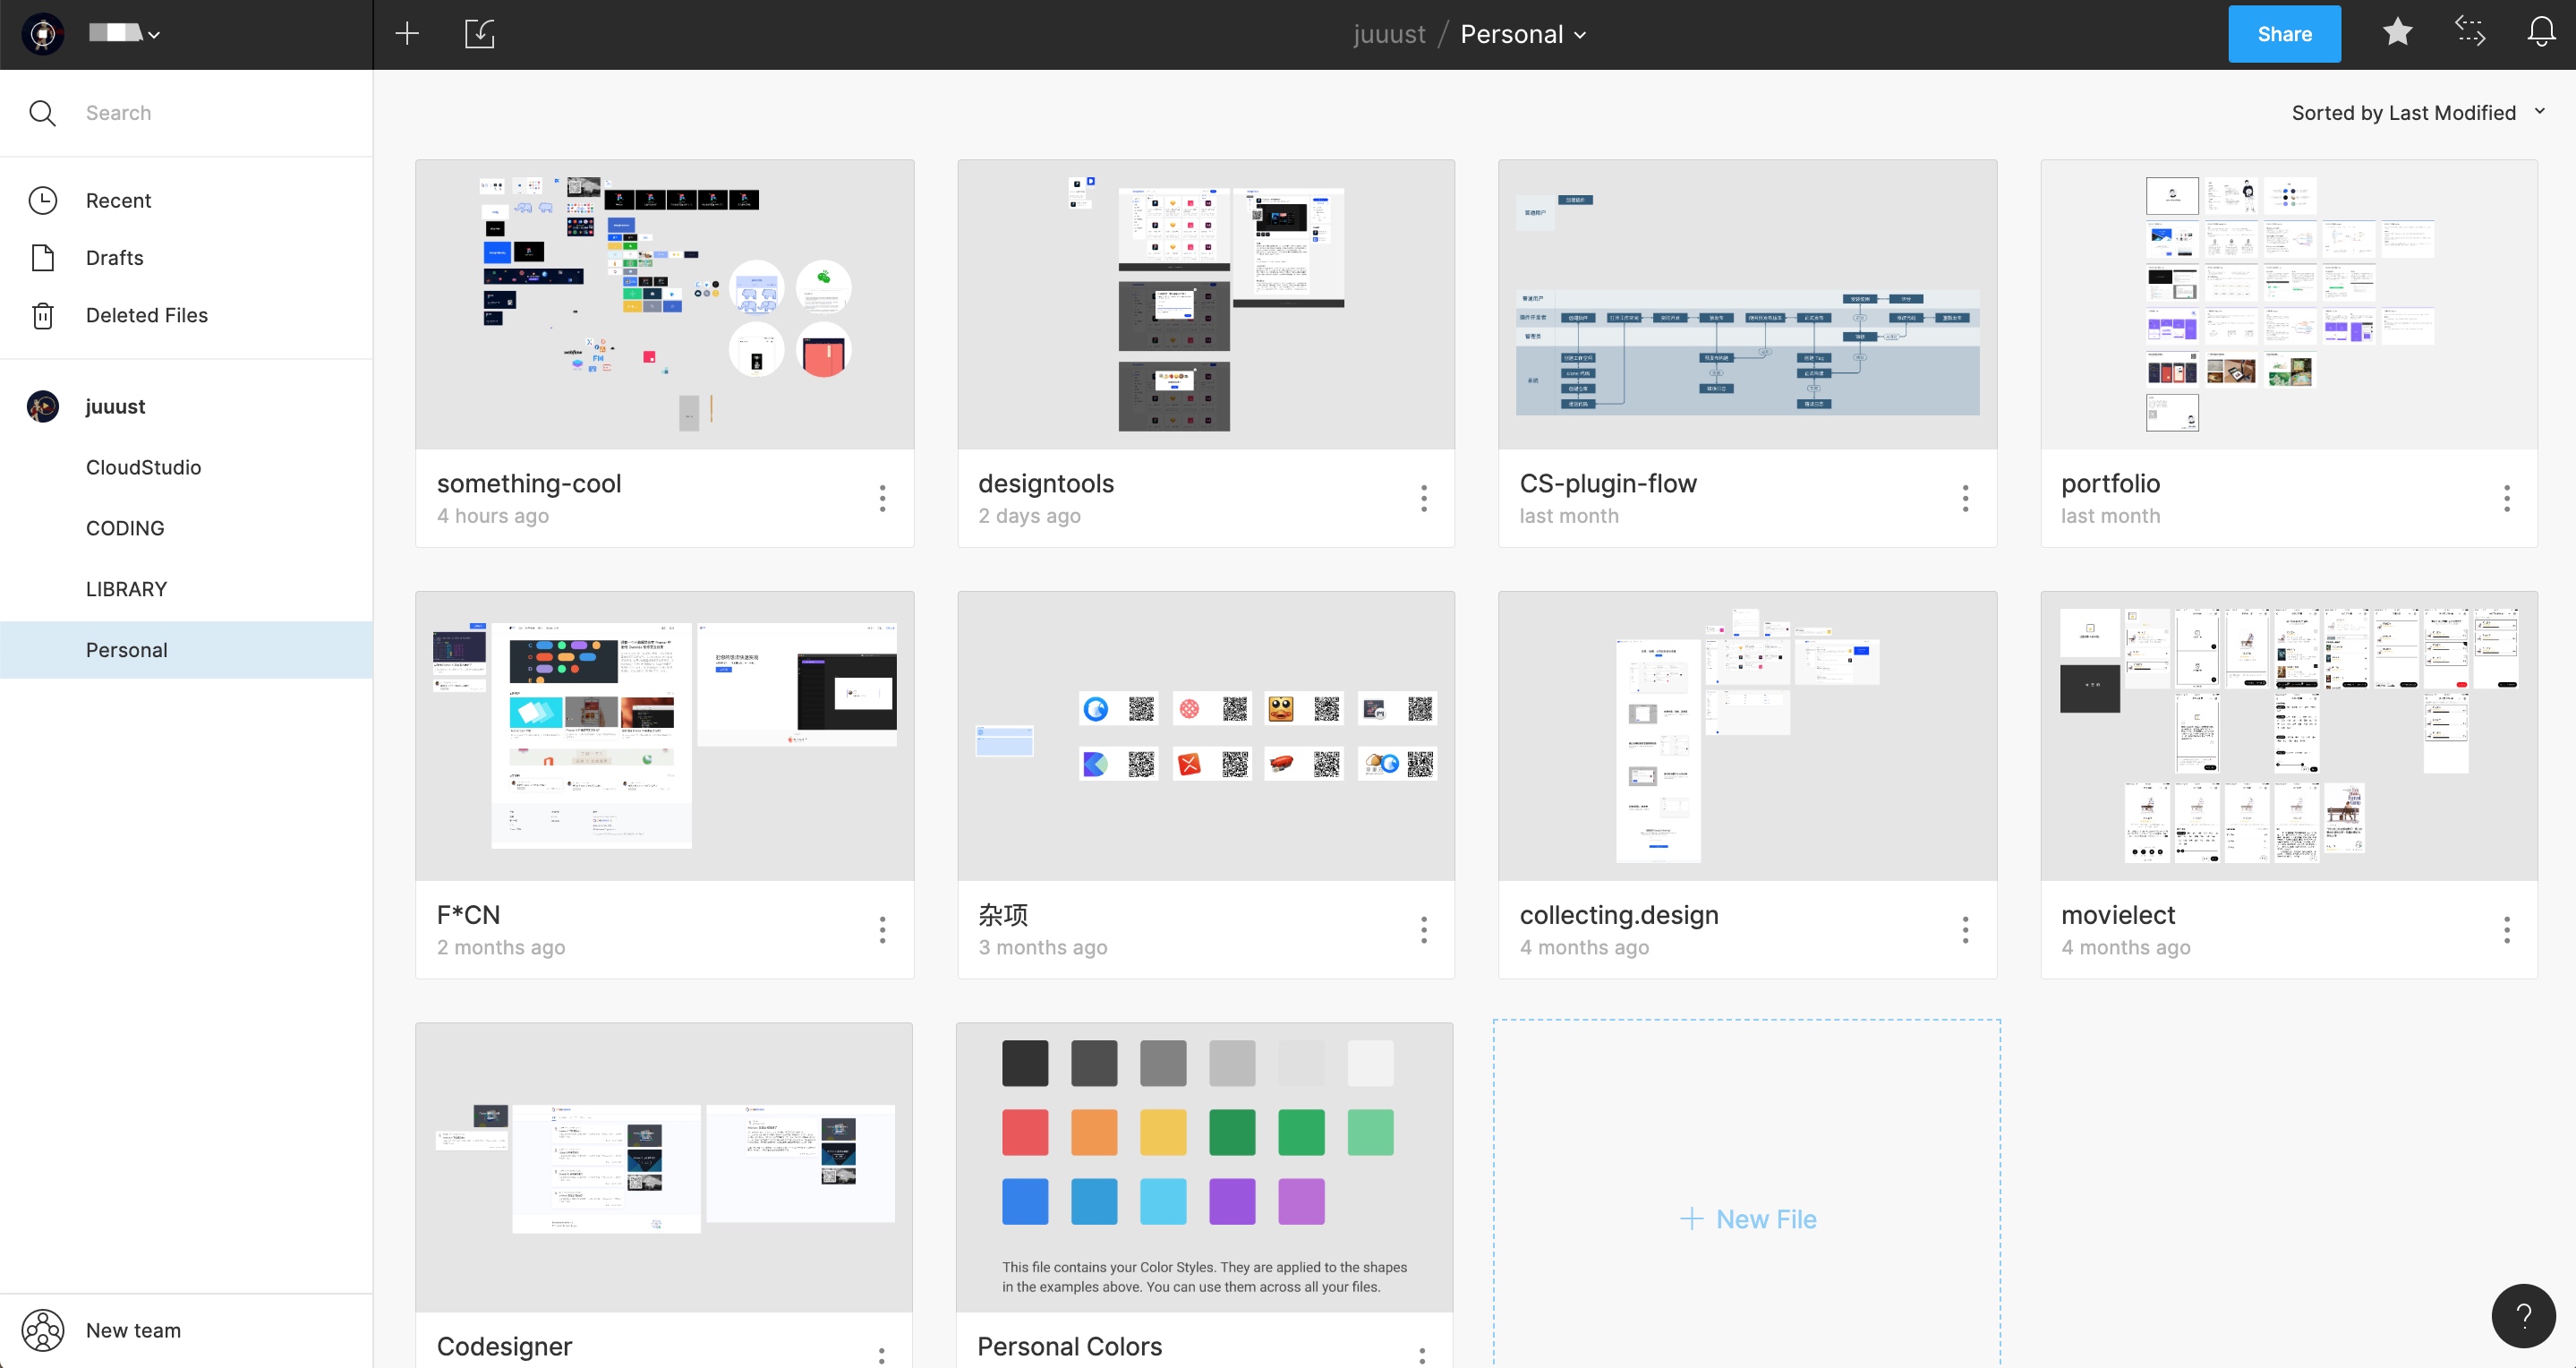
Task: Open options menu for movielect
Action: 2507,930
